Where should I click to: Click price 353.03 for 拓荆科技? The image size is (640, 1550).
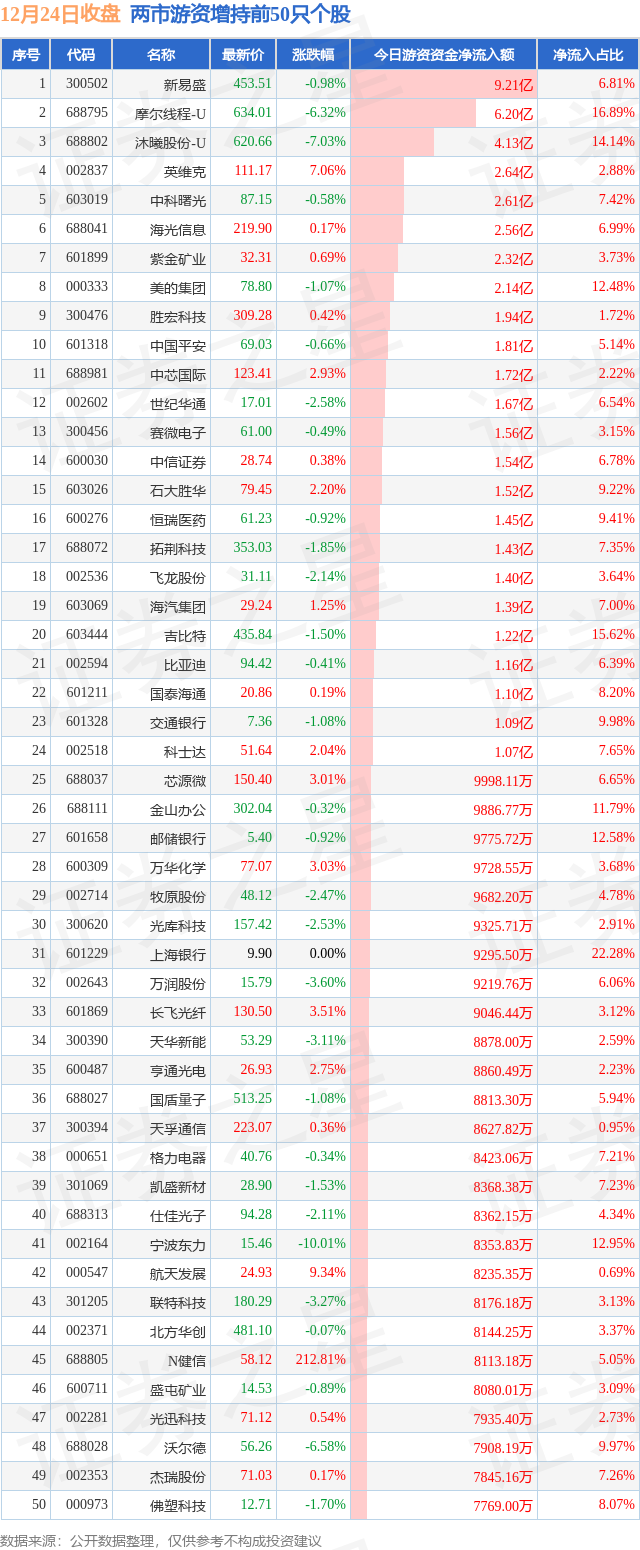[253, 548]
